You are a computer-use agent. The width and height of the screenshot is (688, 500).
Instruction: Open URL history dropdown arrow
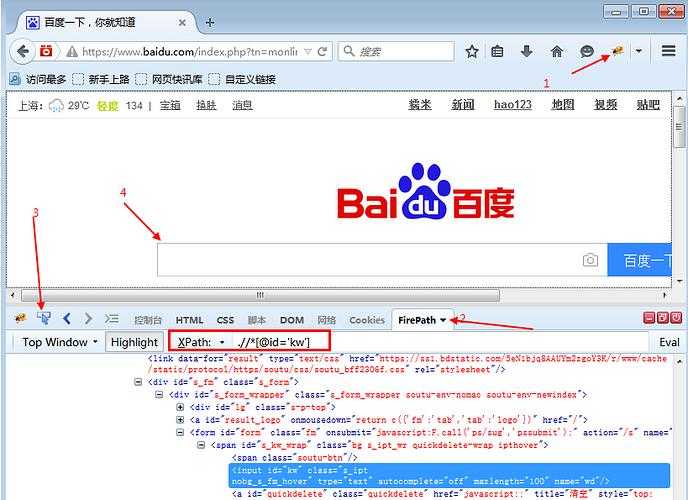[x=308, y=52]
